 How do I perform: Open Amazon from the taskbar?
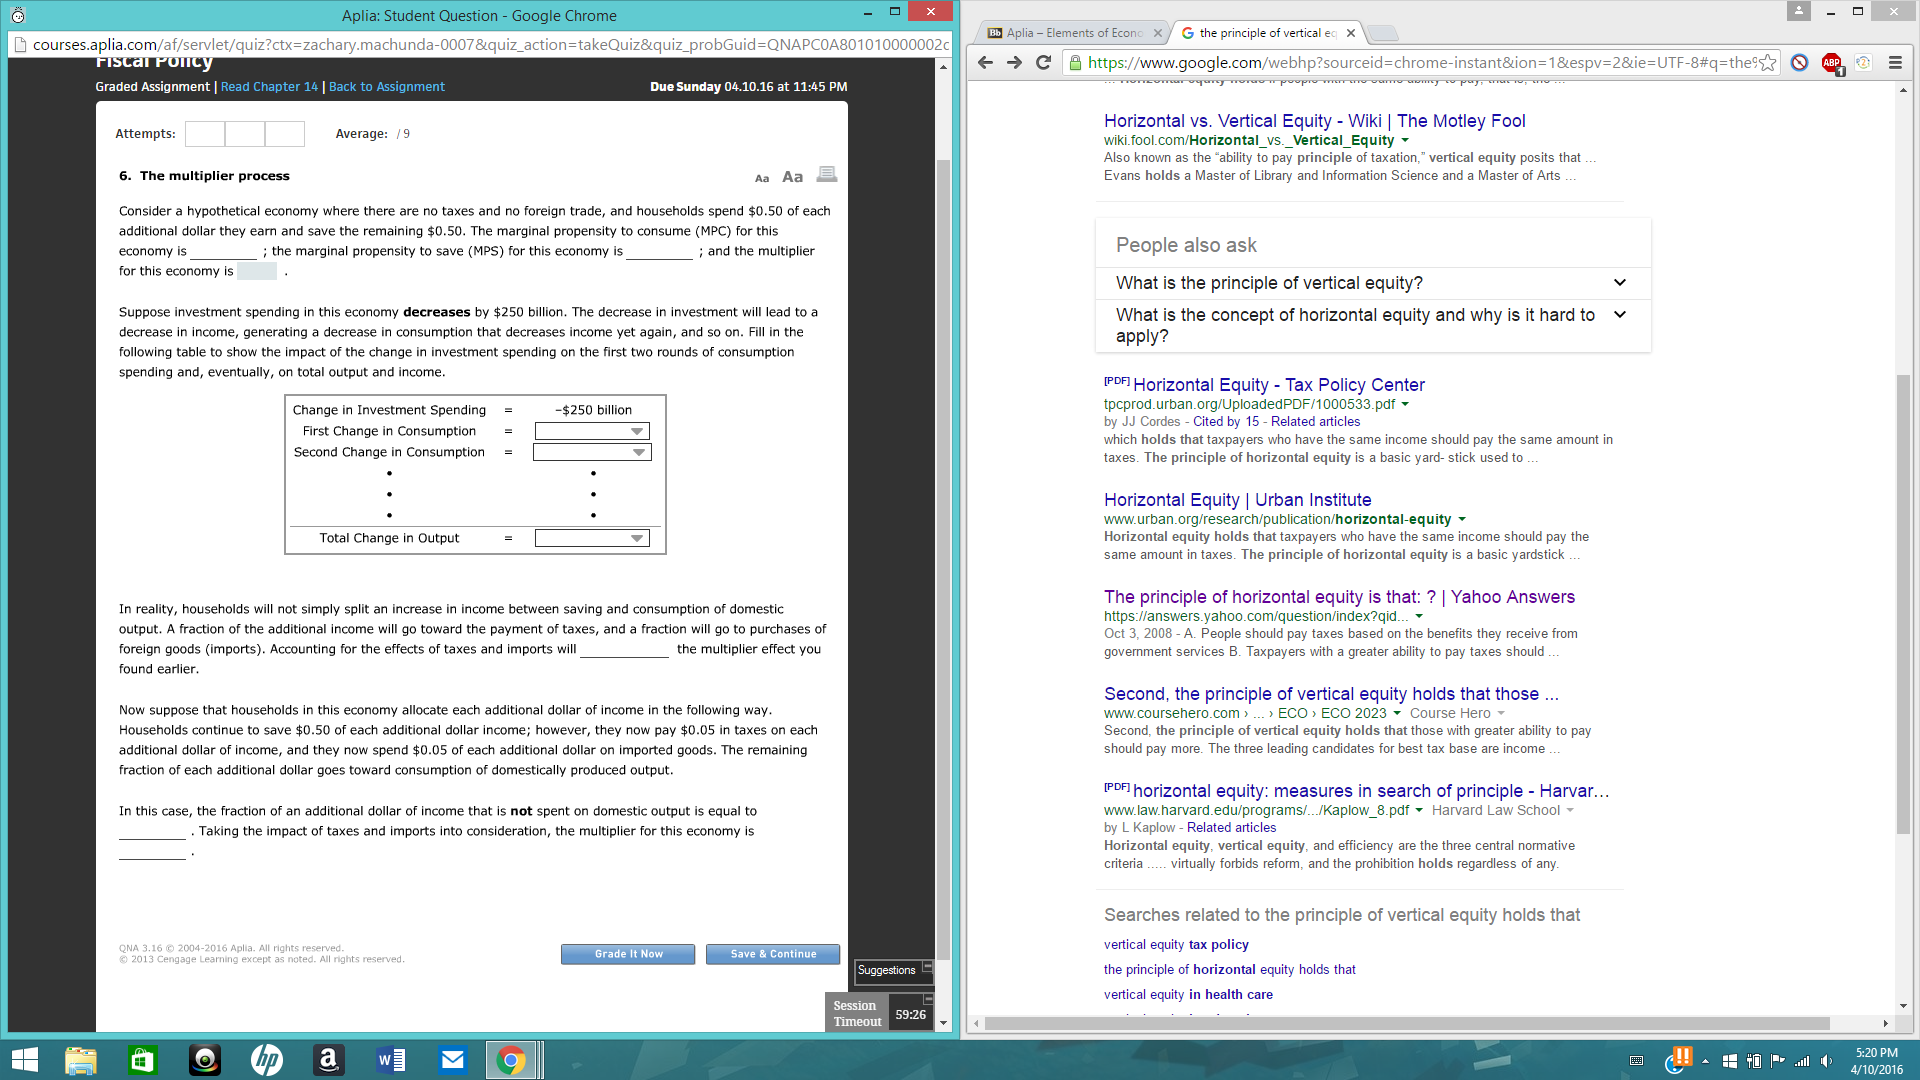[328, 1060]
